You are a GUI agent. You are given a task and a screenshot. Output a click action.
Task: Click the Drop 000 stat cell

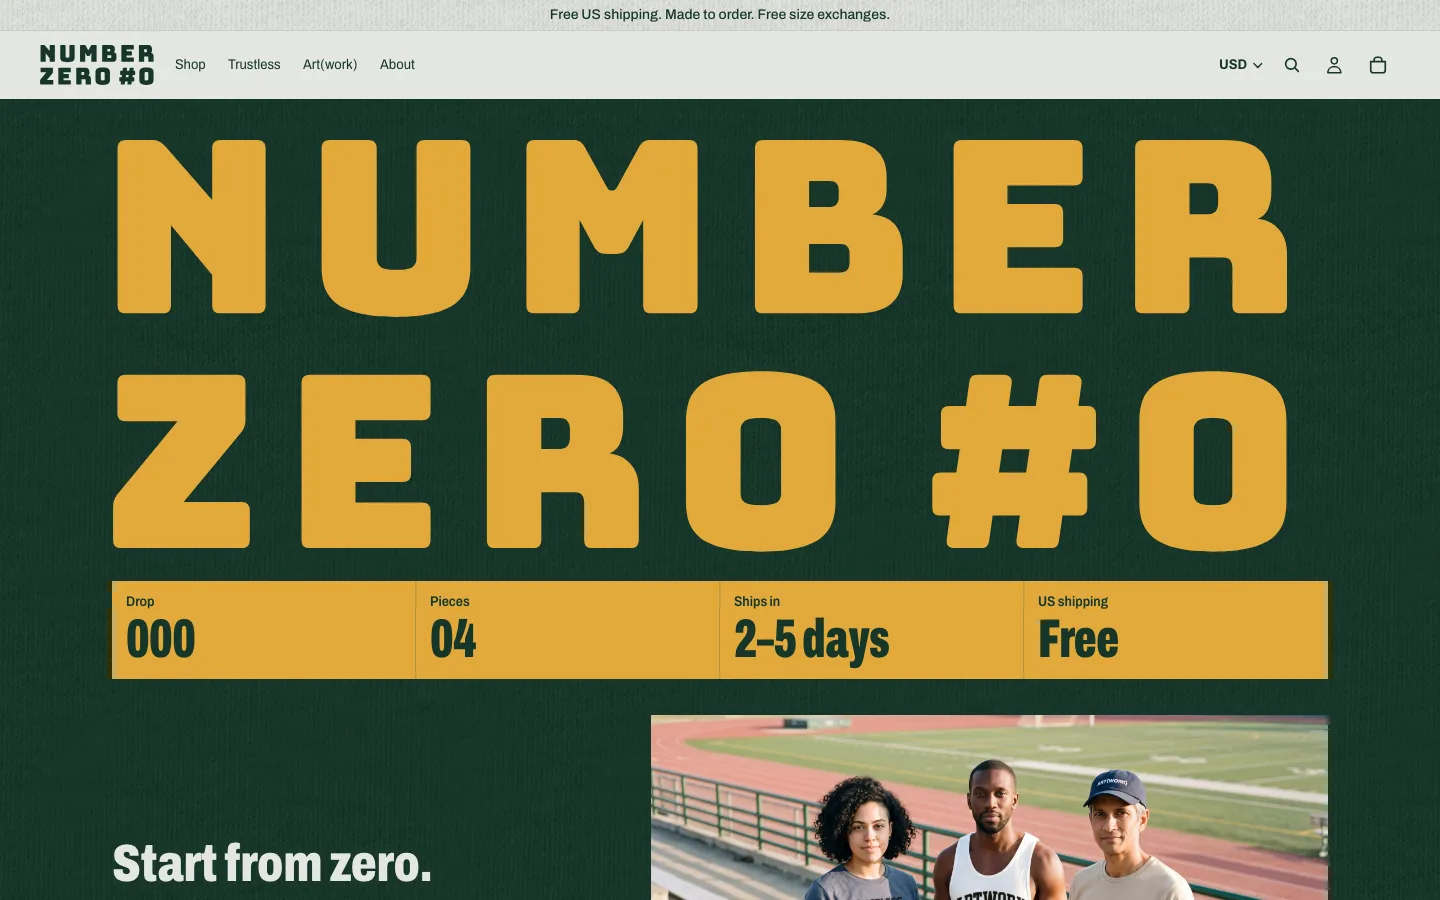[x=264, y=630]
